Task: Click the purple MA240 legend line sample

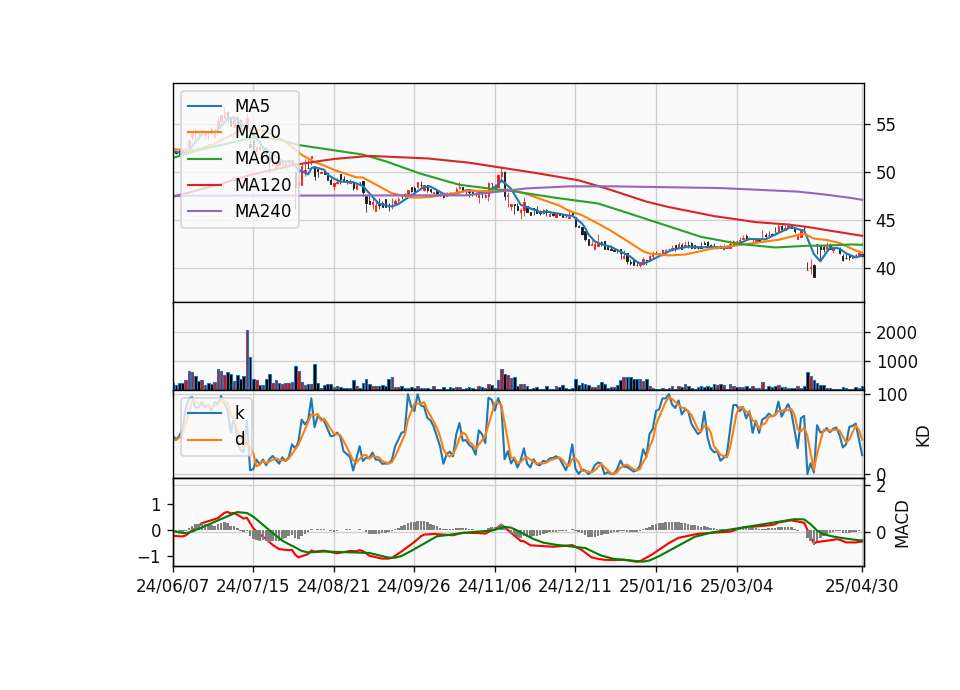Action: tap(204, 211)
